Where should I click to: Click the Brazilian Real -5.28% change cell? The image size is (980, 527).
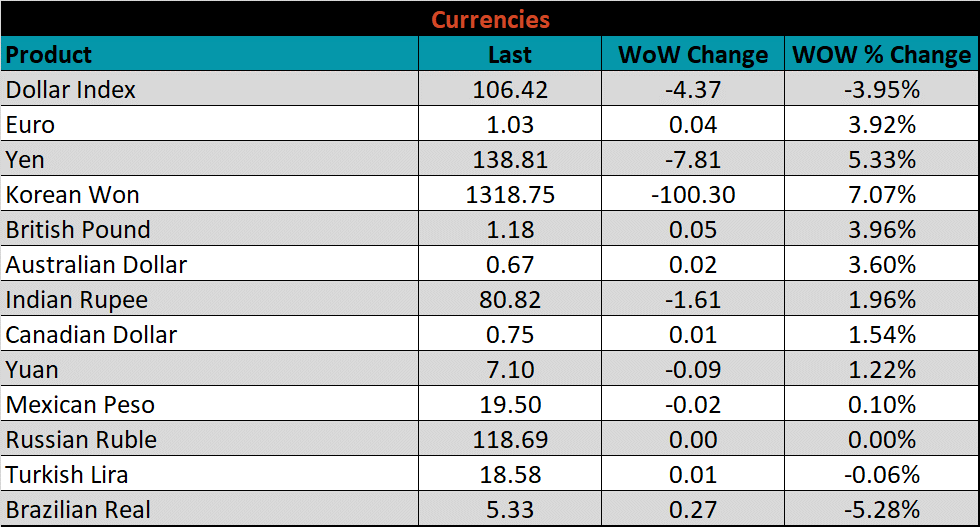(x=881, y=509)
